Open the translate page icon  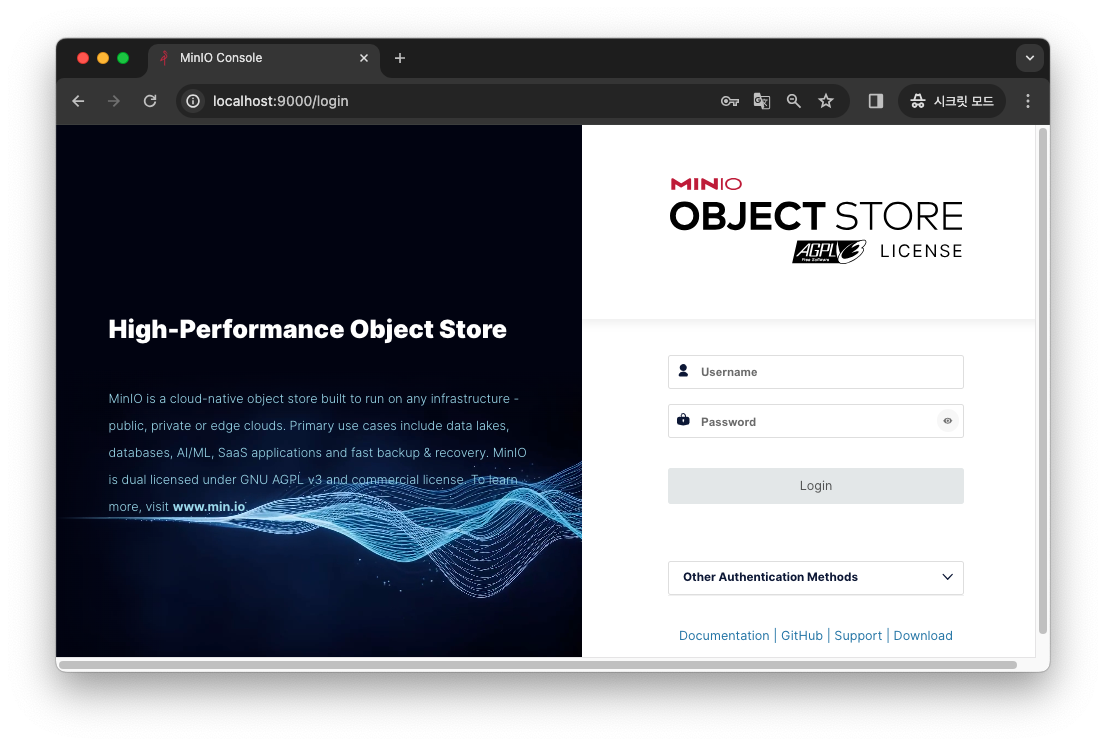coord(762,101)
